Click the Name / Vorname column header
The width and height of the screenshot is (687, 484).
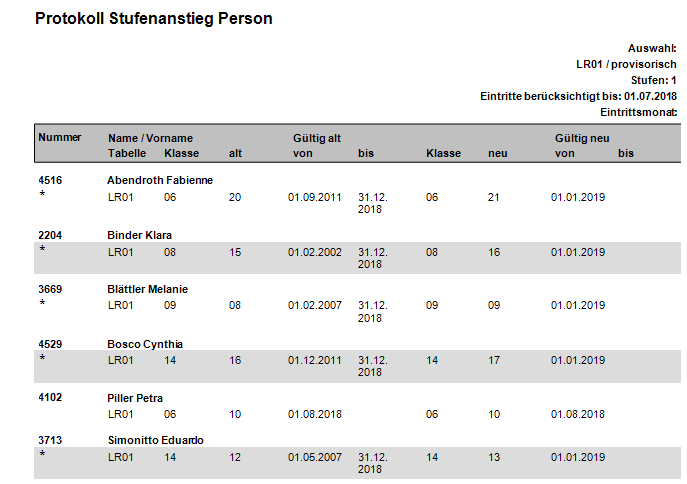pyautogui.click(x=150, y=138)
